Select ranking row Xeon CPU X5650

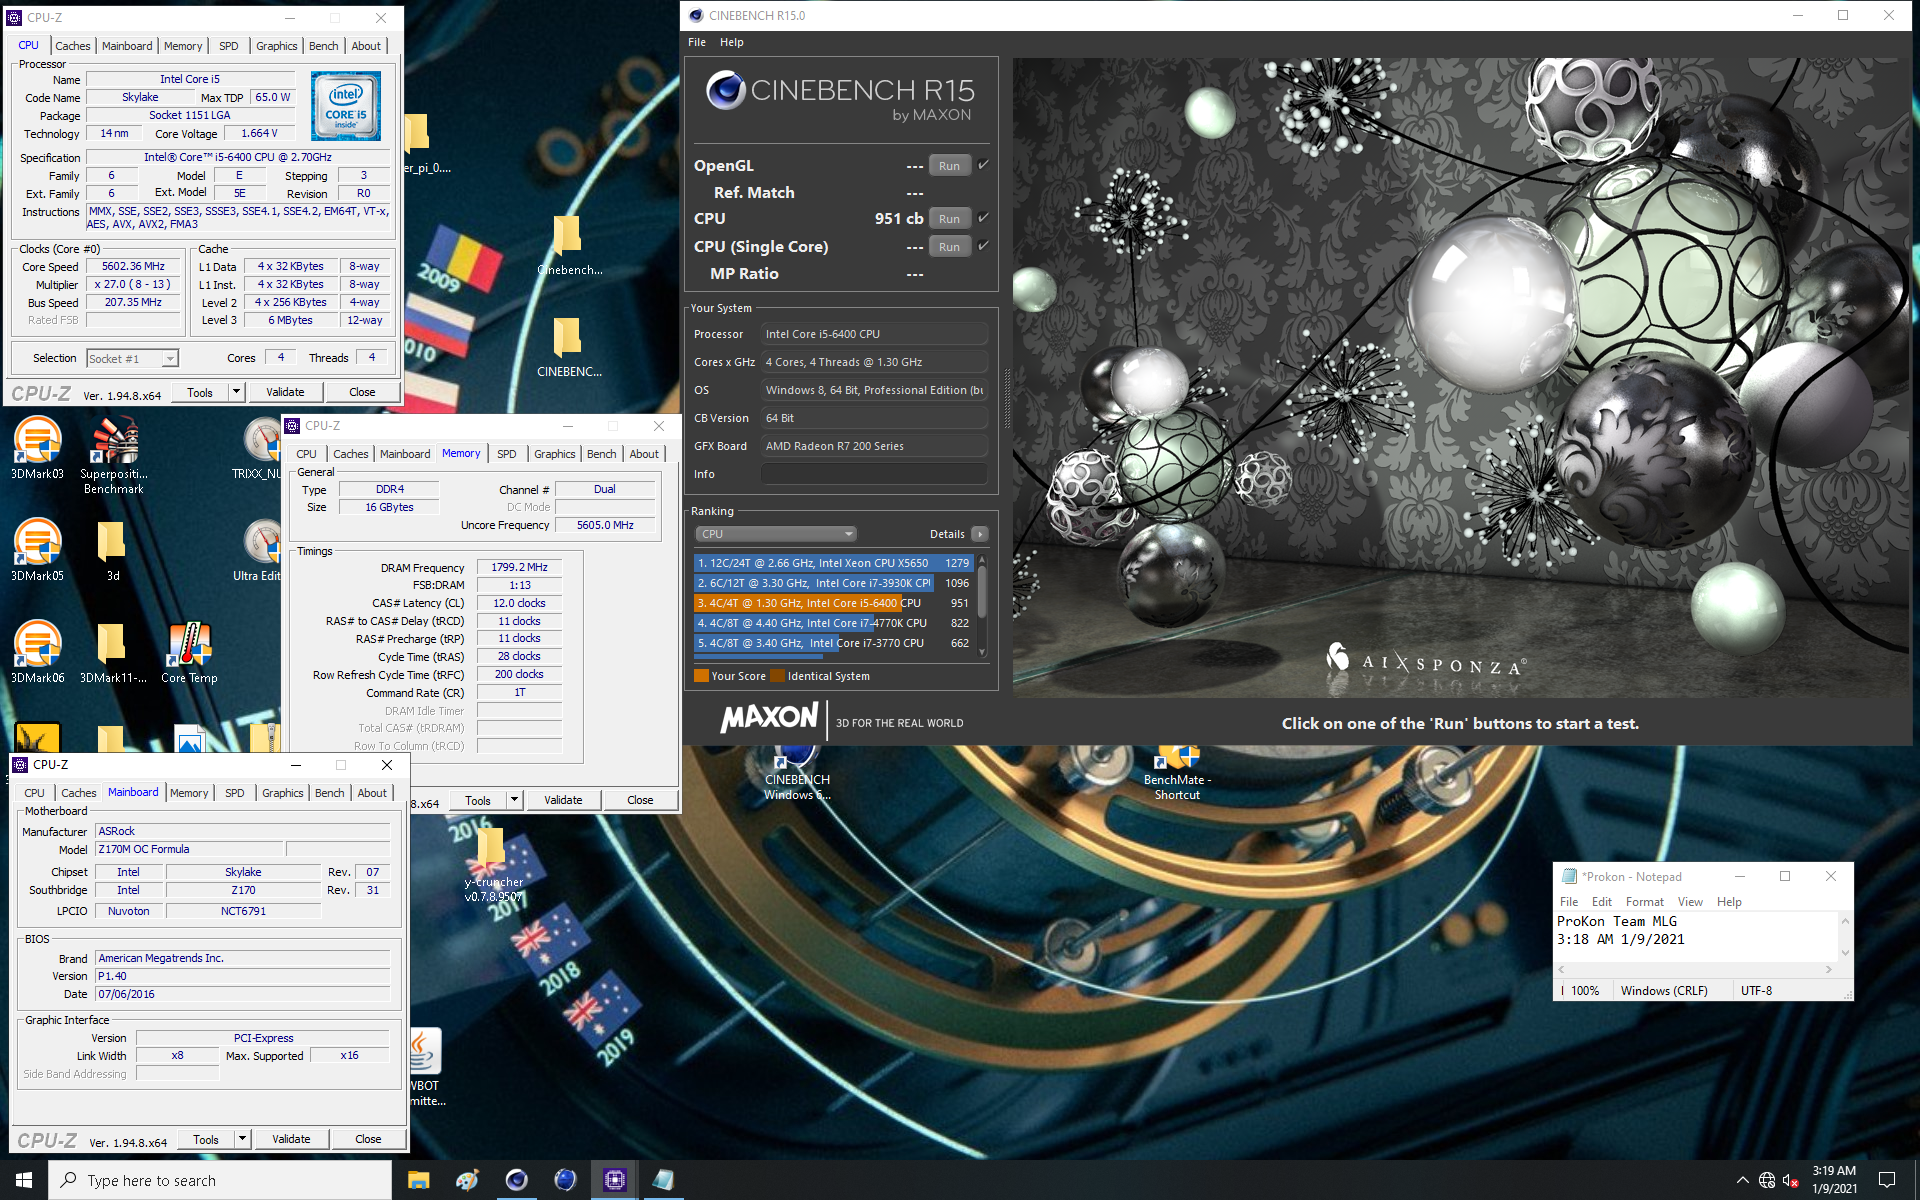click(833, 563)
